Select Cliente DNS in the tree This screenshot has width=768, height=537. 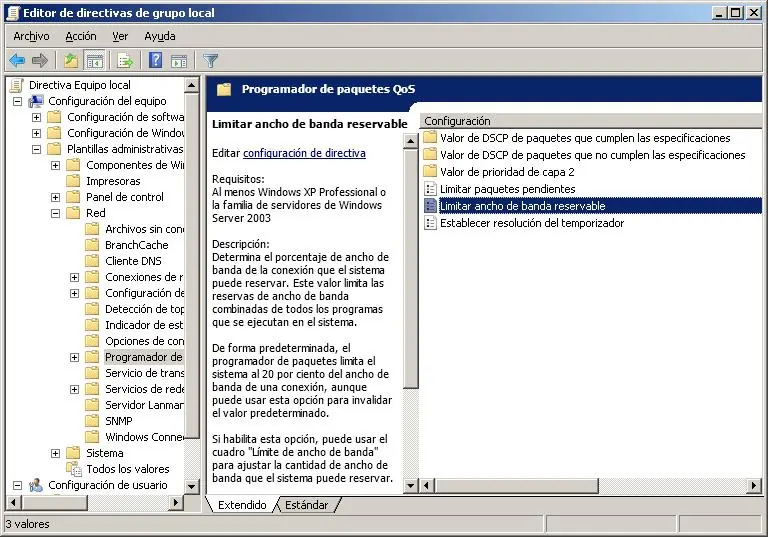click(133, 261)
